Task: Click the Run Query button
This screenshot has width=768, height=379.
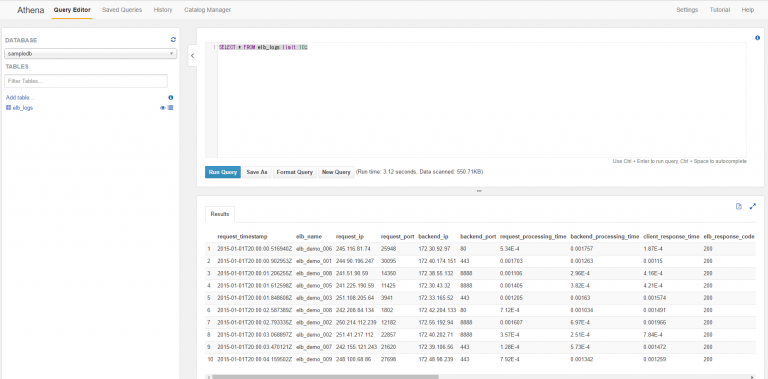Action: [x=223, y=172]
